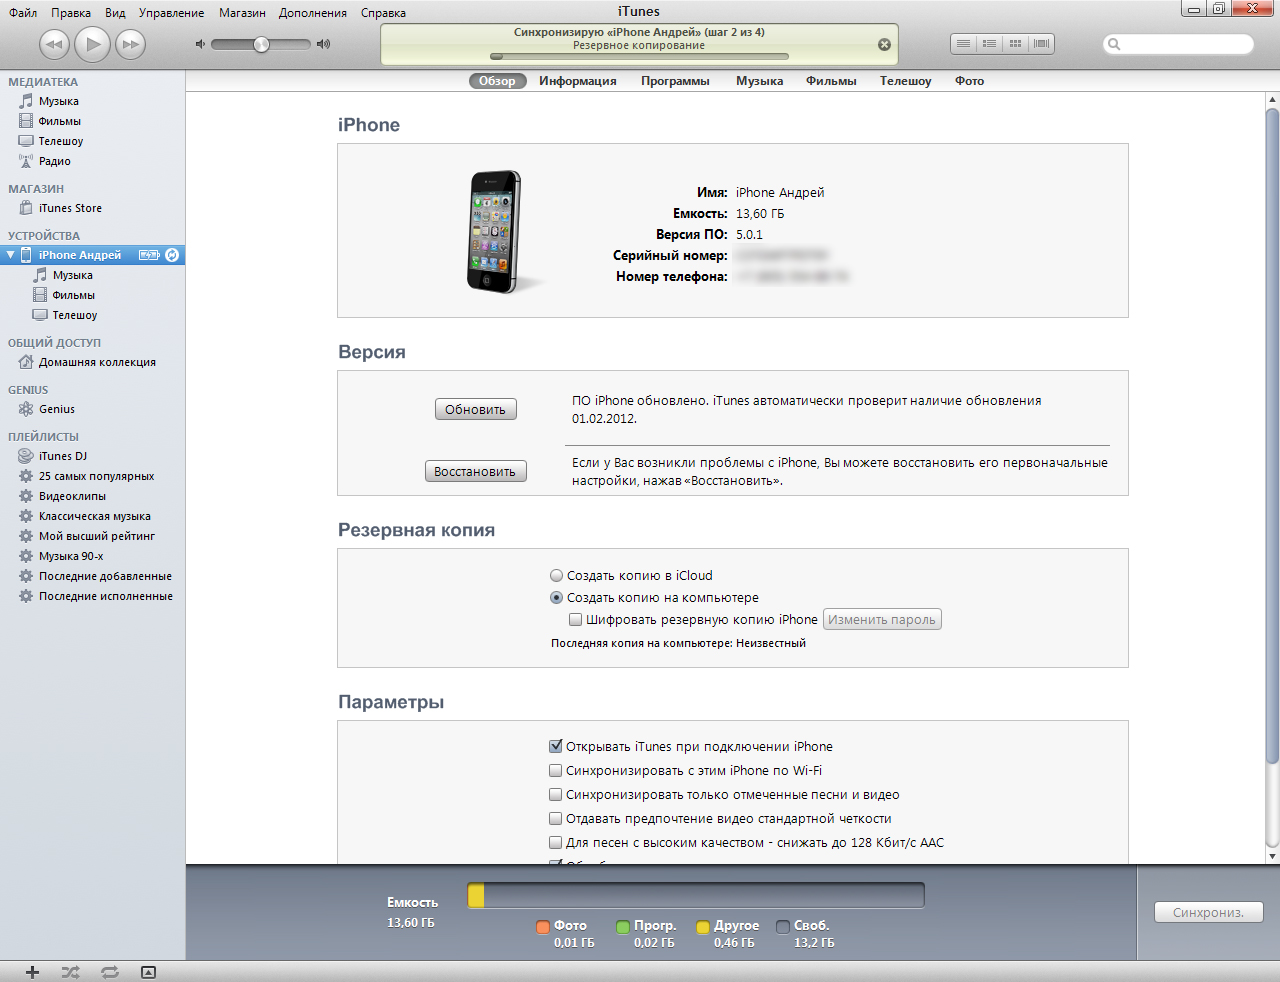Switch to the device Музыка tab
This screenshot has height=982, width=1280.
pyautogui.click(x=759, y=81)
